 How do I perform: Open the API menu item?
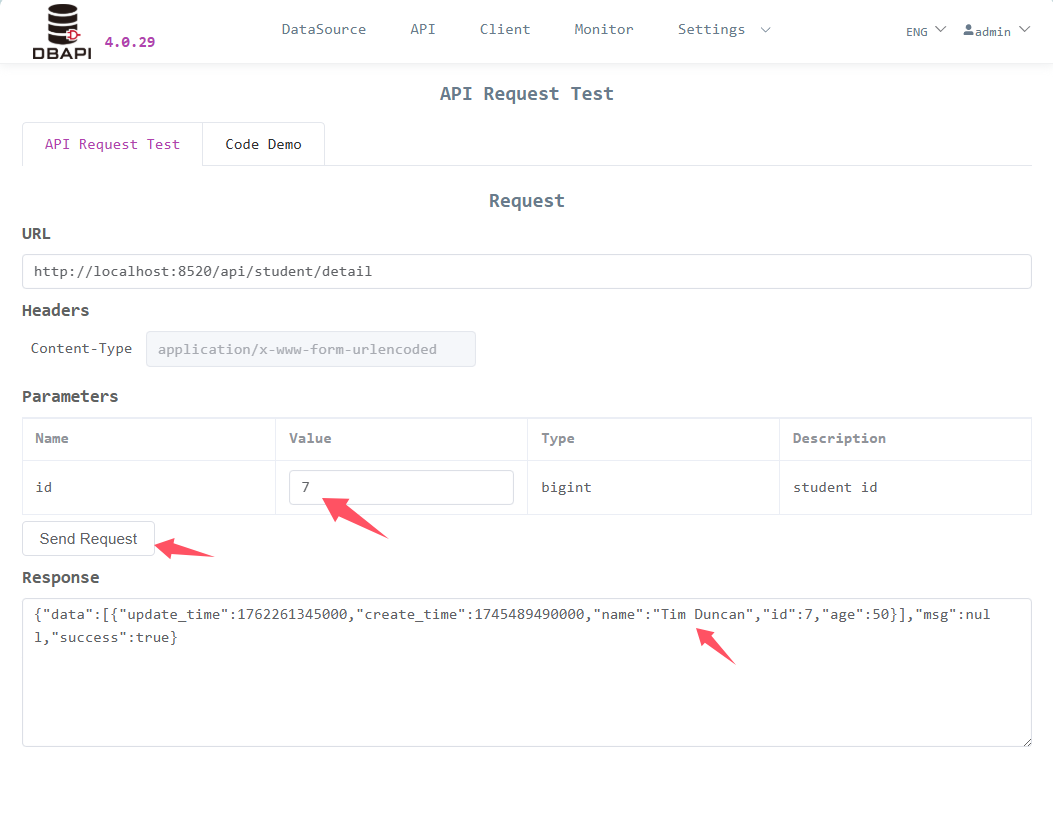423,29
